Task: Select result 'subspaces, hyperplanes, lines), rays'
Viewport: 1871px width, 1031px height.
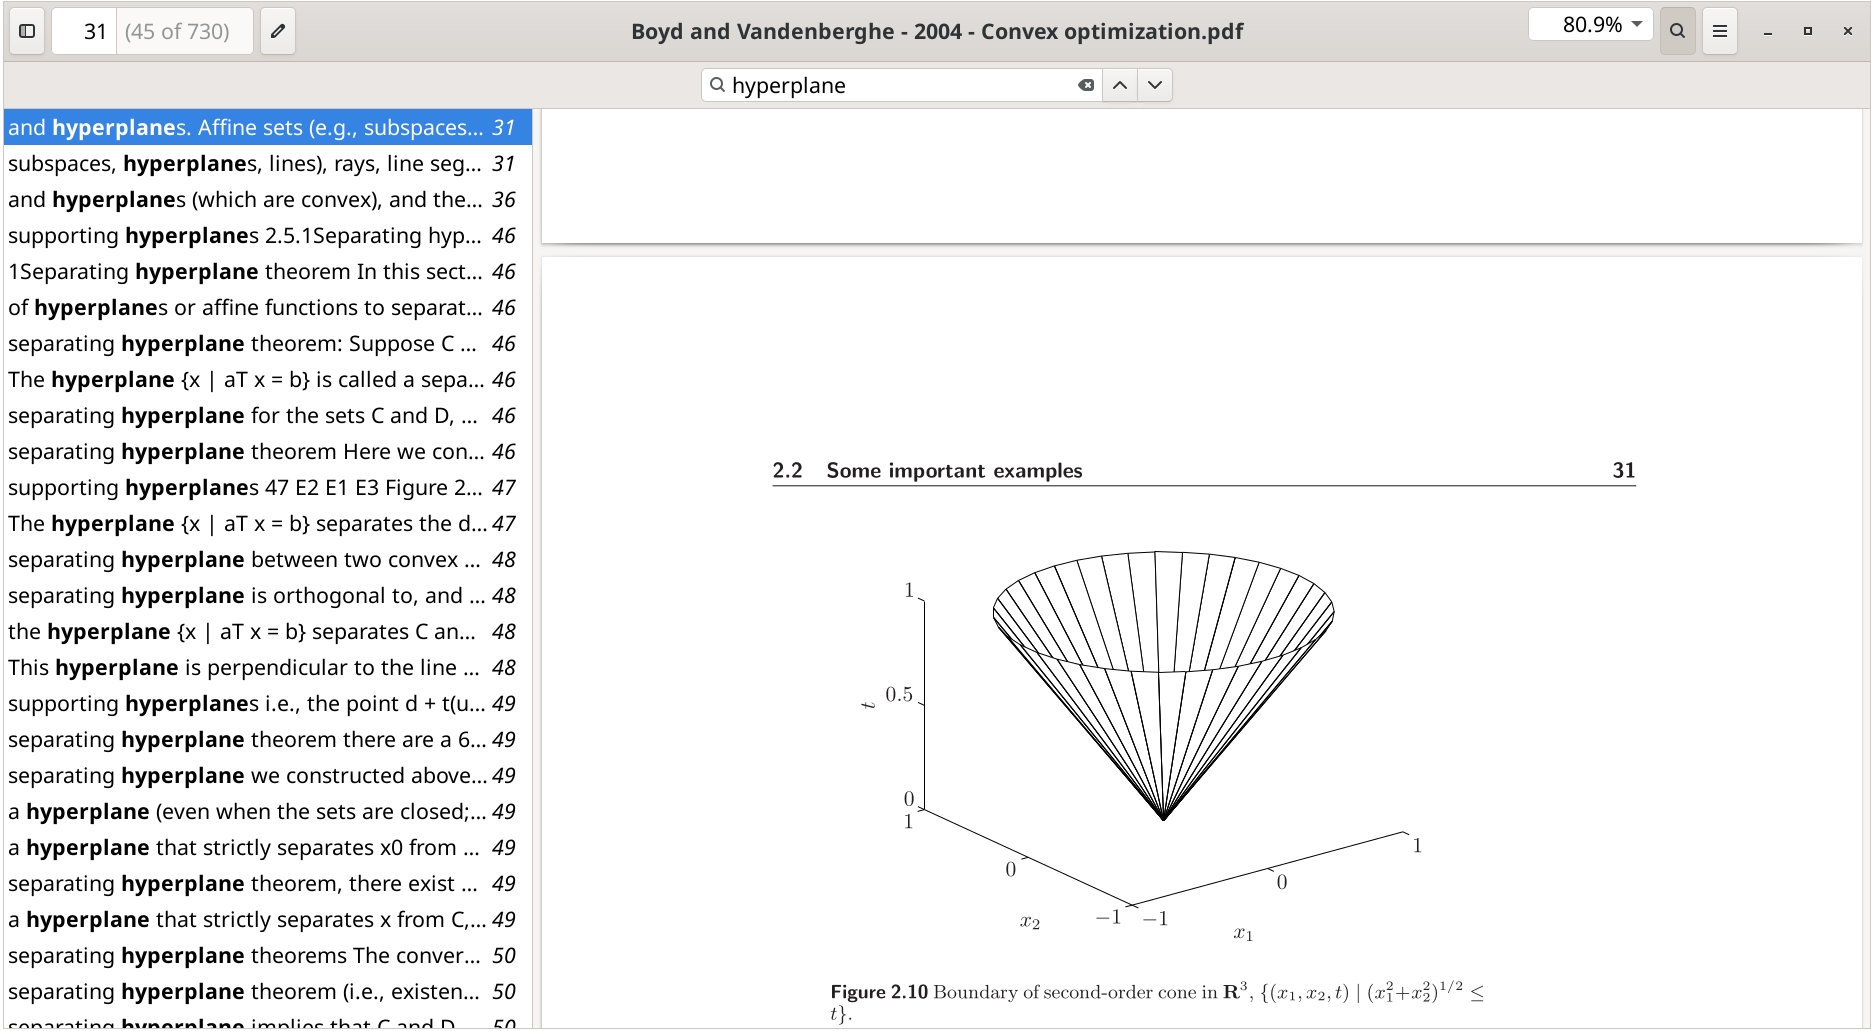Action: coord(267,164)
